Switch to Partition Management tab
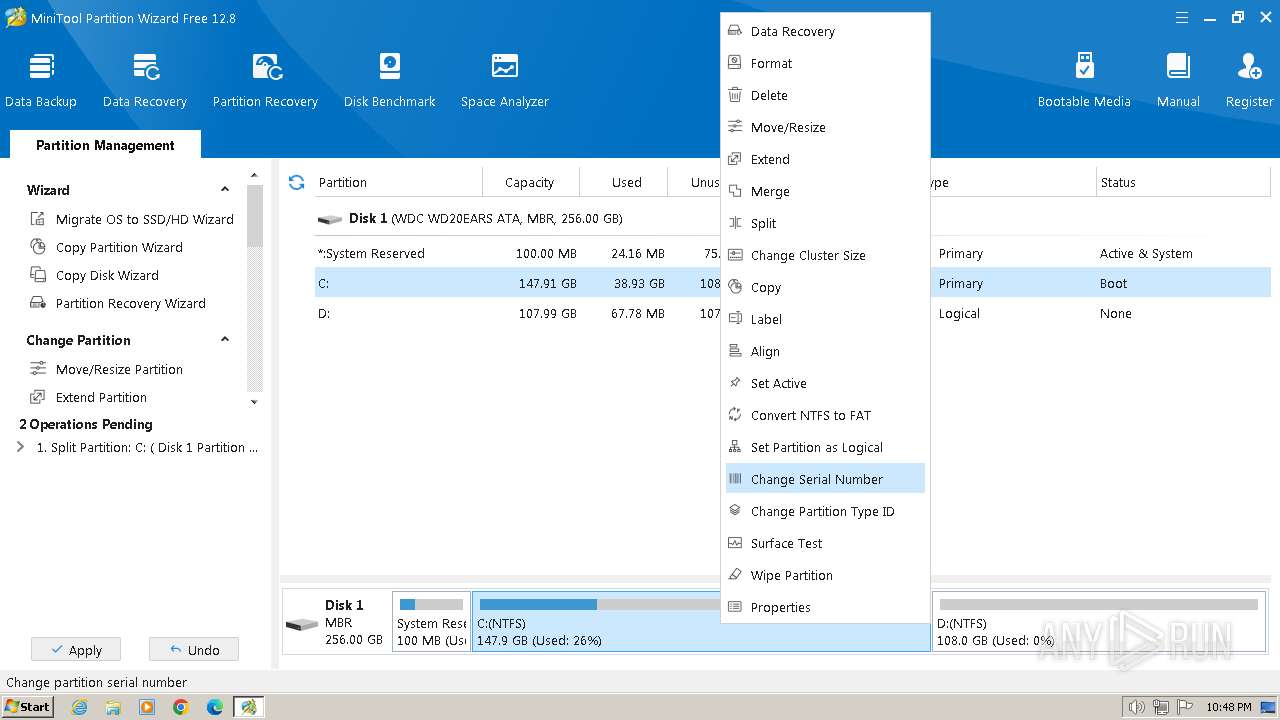1280x720 pixels. coord(105,145)
